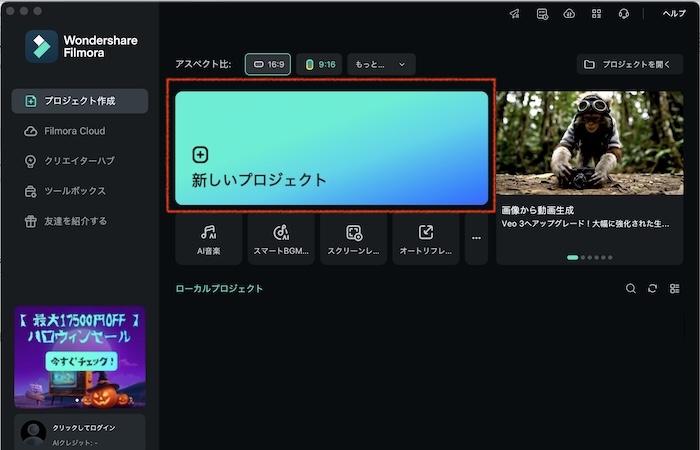Screen dimensions: 700x450
Task: Open the AI音楽 tool
Action: pos(208,239)
